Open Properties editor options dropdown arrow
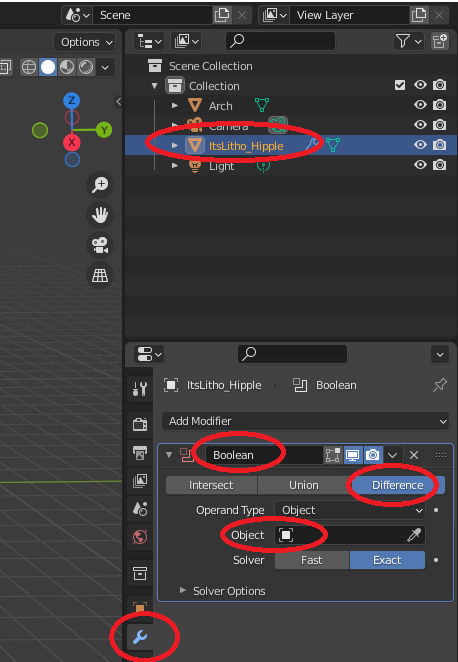Image resolution: width=458 pixels, height=662 pixels. tap(440, 355)
